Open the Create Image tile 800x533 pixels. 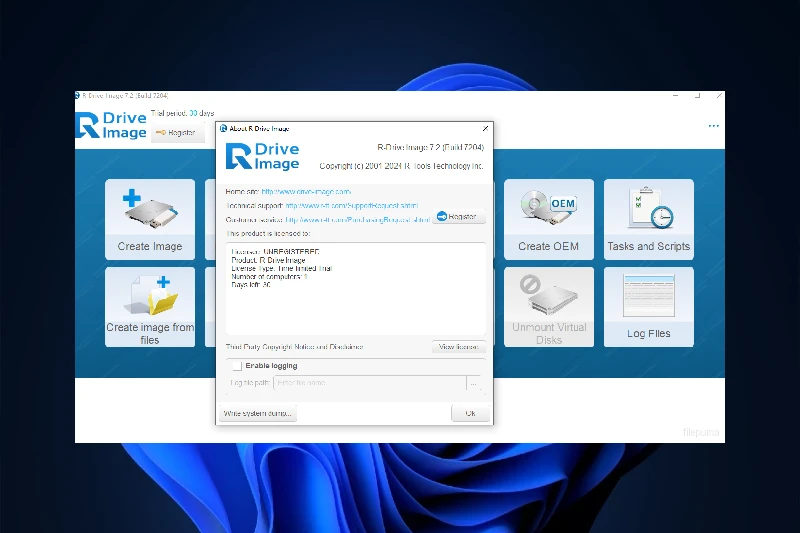pyautogui.click(x=150, y=219)
